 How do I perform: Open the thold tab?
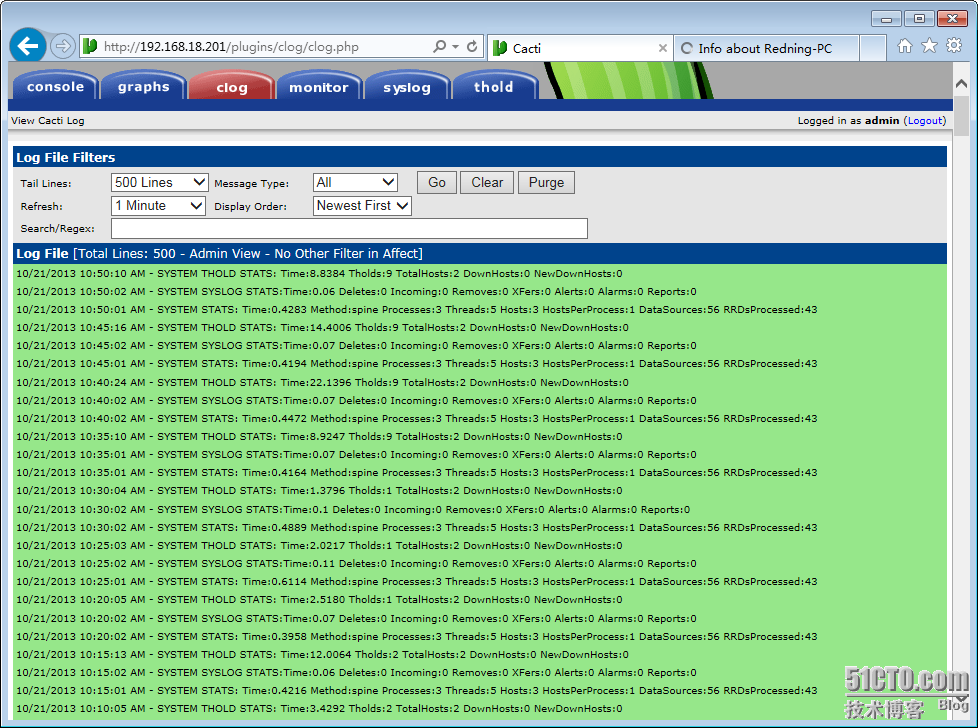click(493, 86)
